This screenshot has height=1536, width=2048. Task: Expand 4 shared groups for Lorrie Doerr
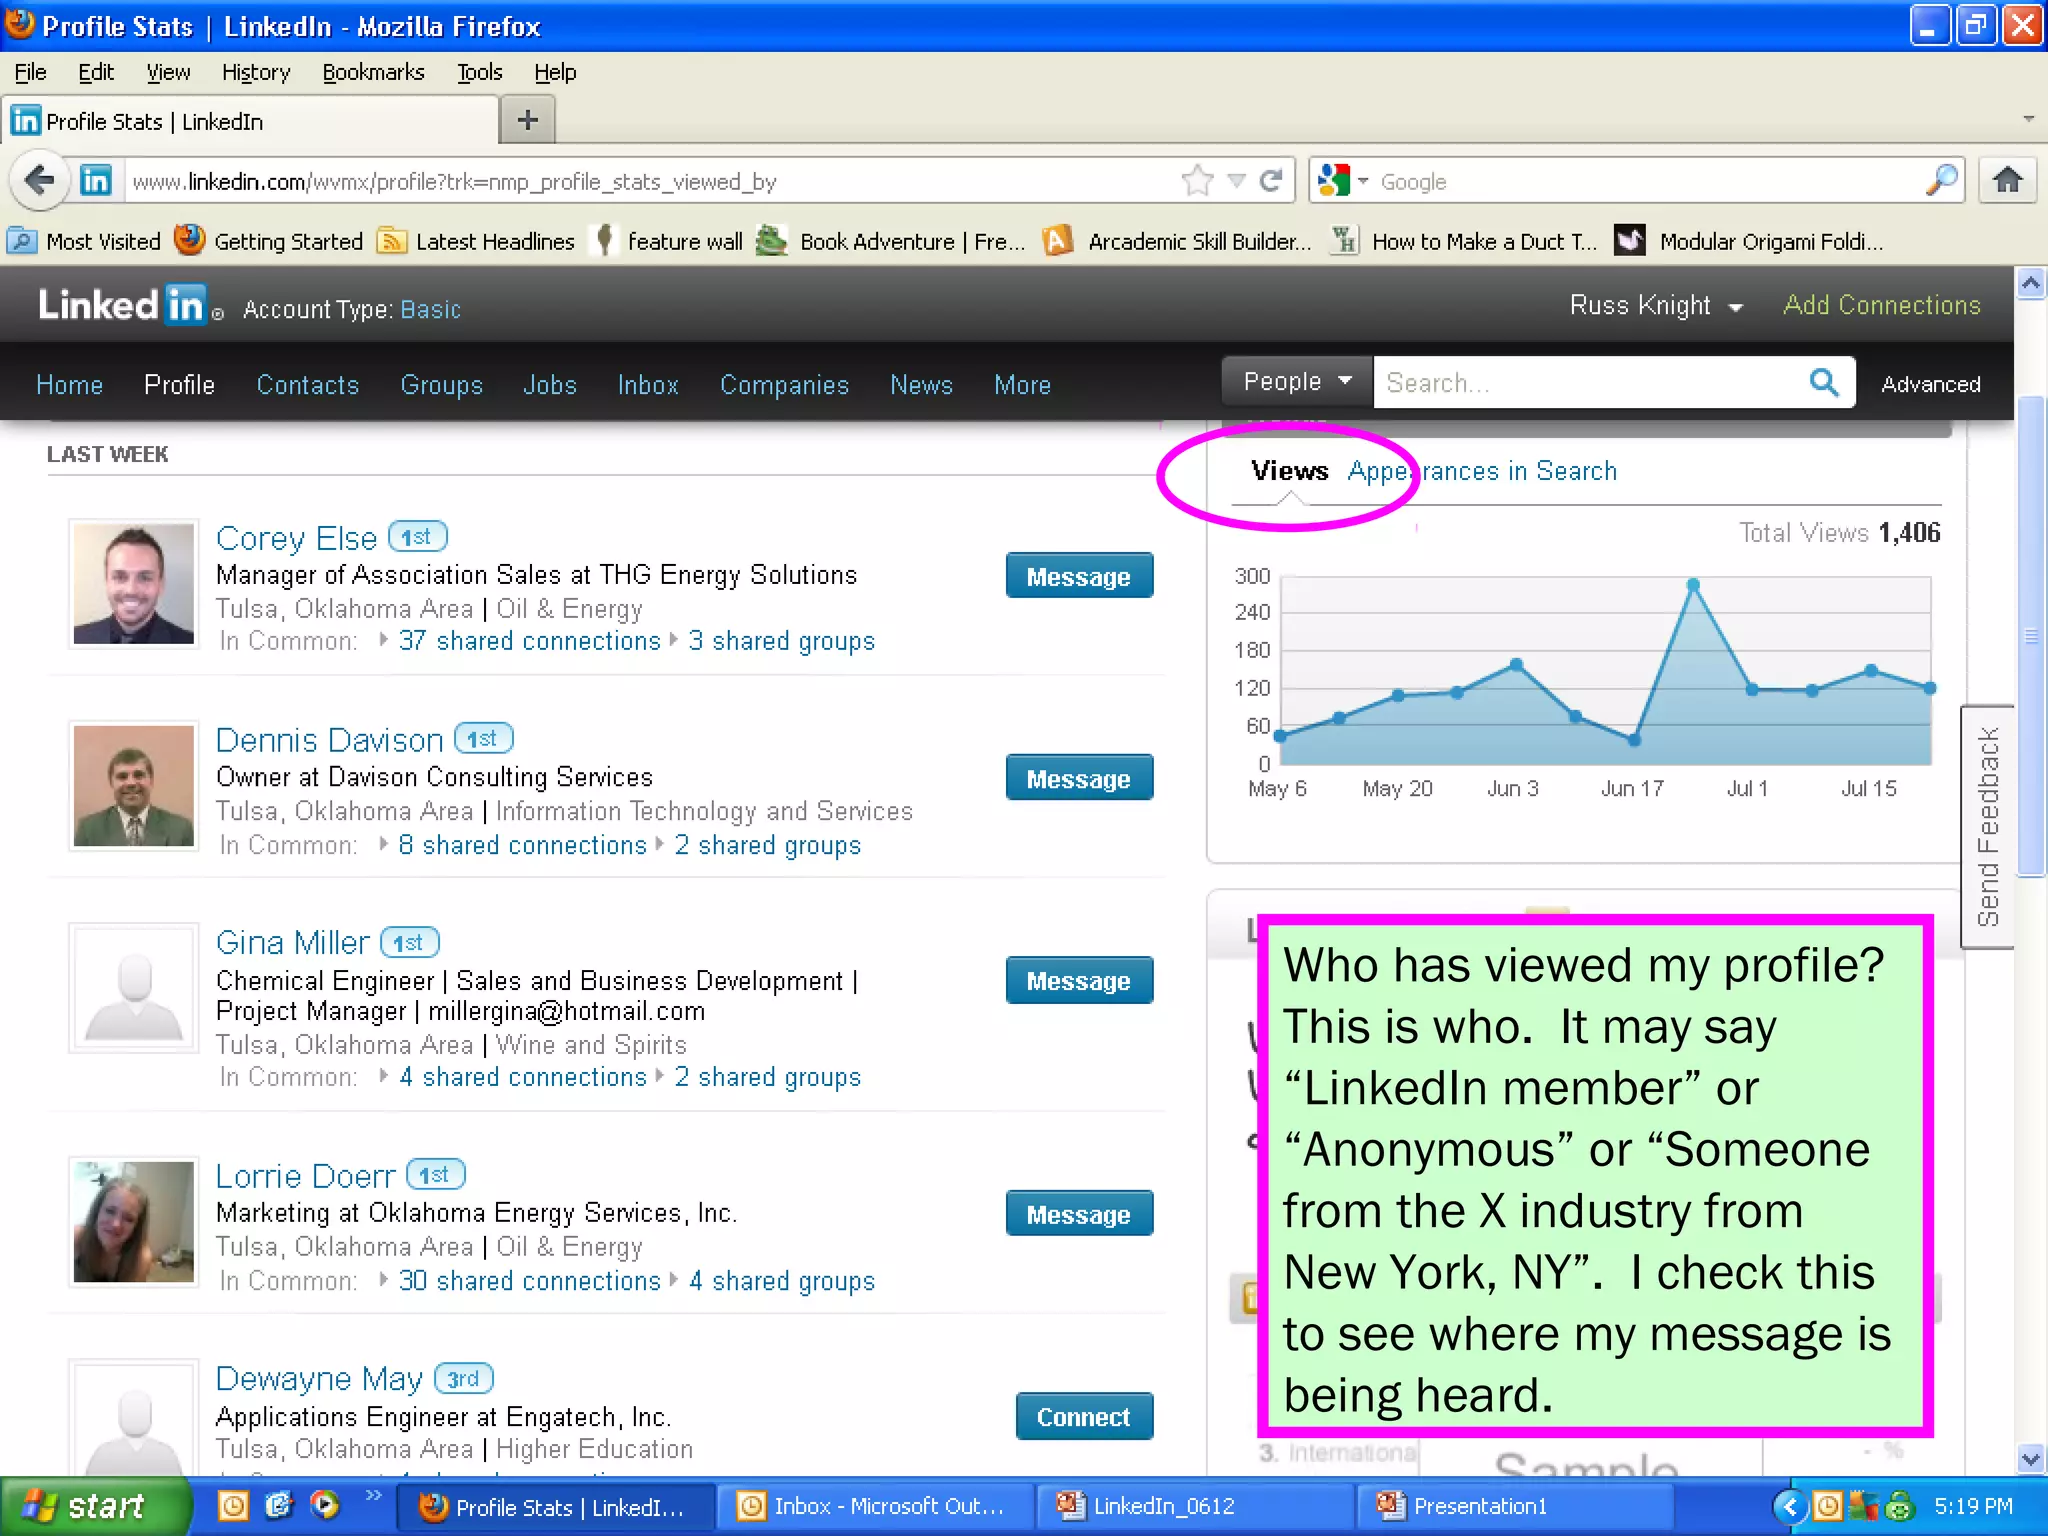[781, 1281]
